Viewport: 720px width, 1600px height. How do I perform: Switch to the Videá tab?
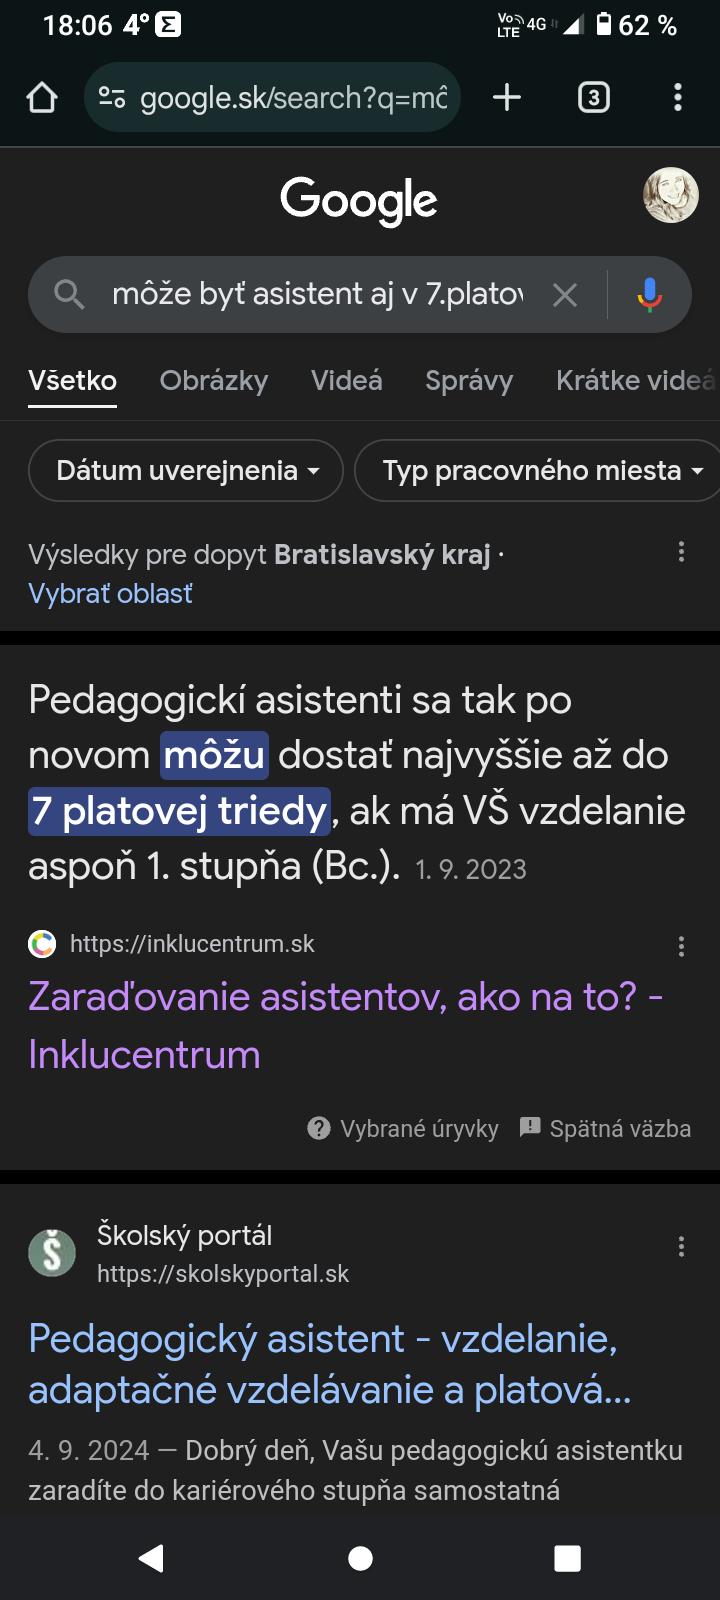(346, 381)
